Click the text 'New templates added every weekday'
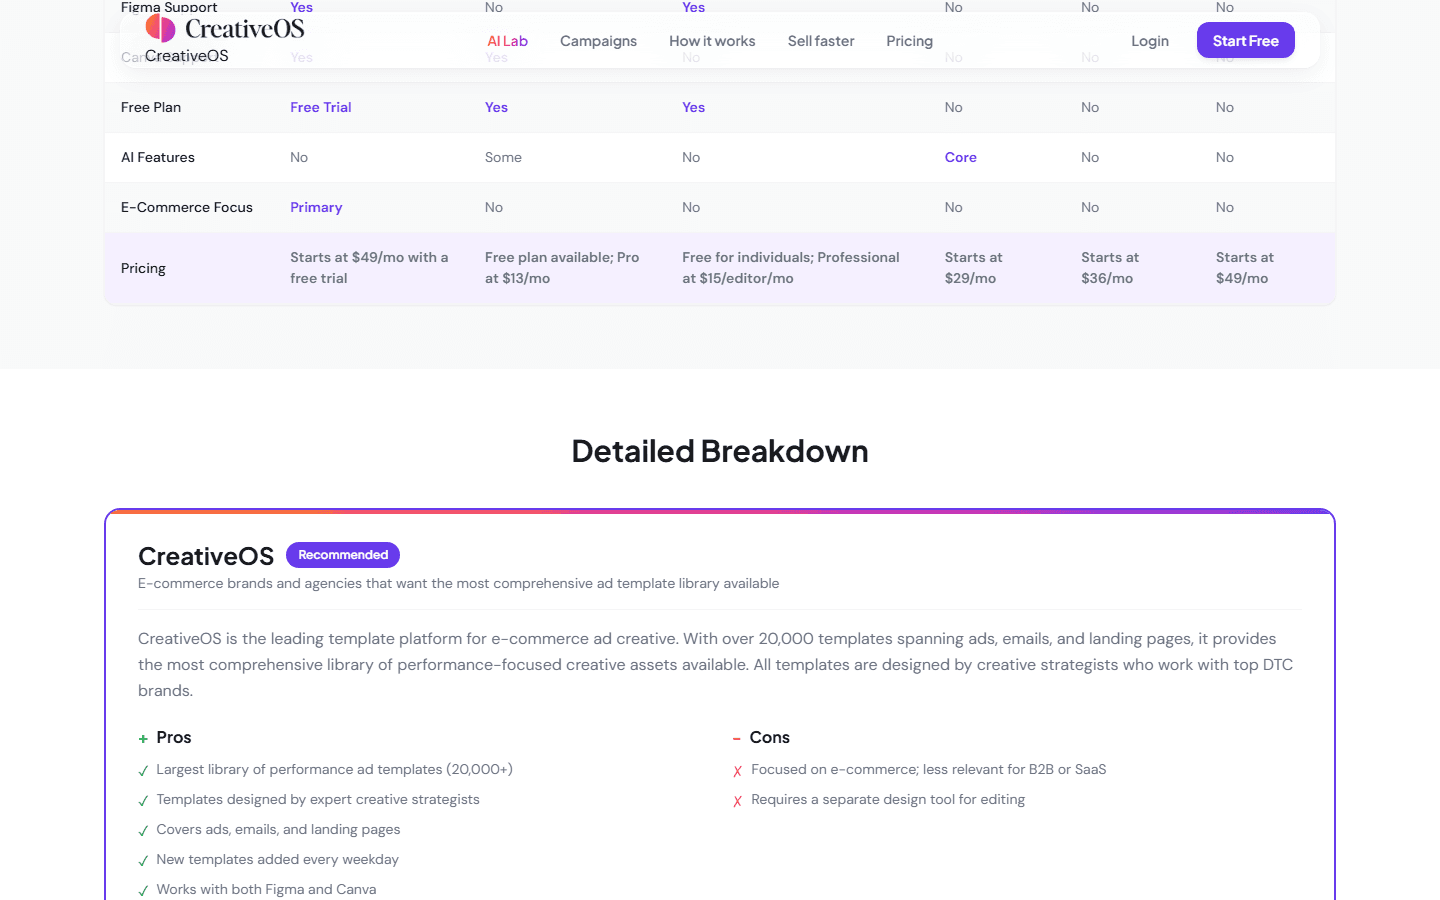 click(x=277, y=859)
